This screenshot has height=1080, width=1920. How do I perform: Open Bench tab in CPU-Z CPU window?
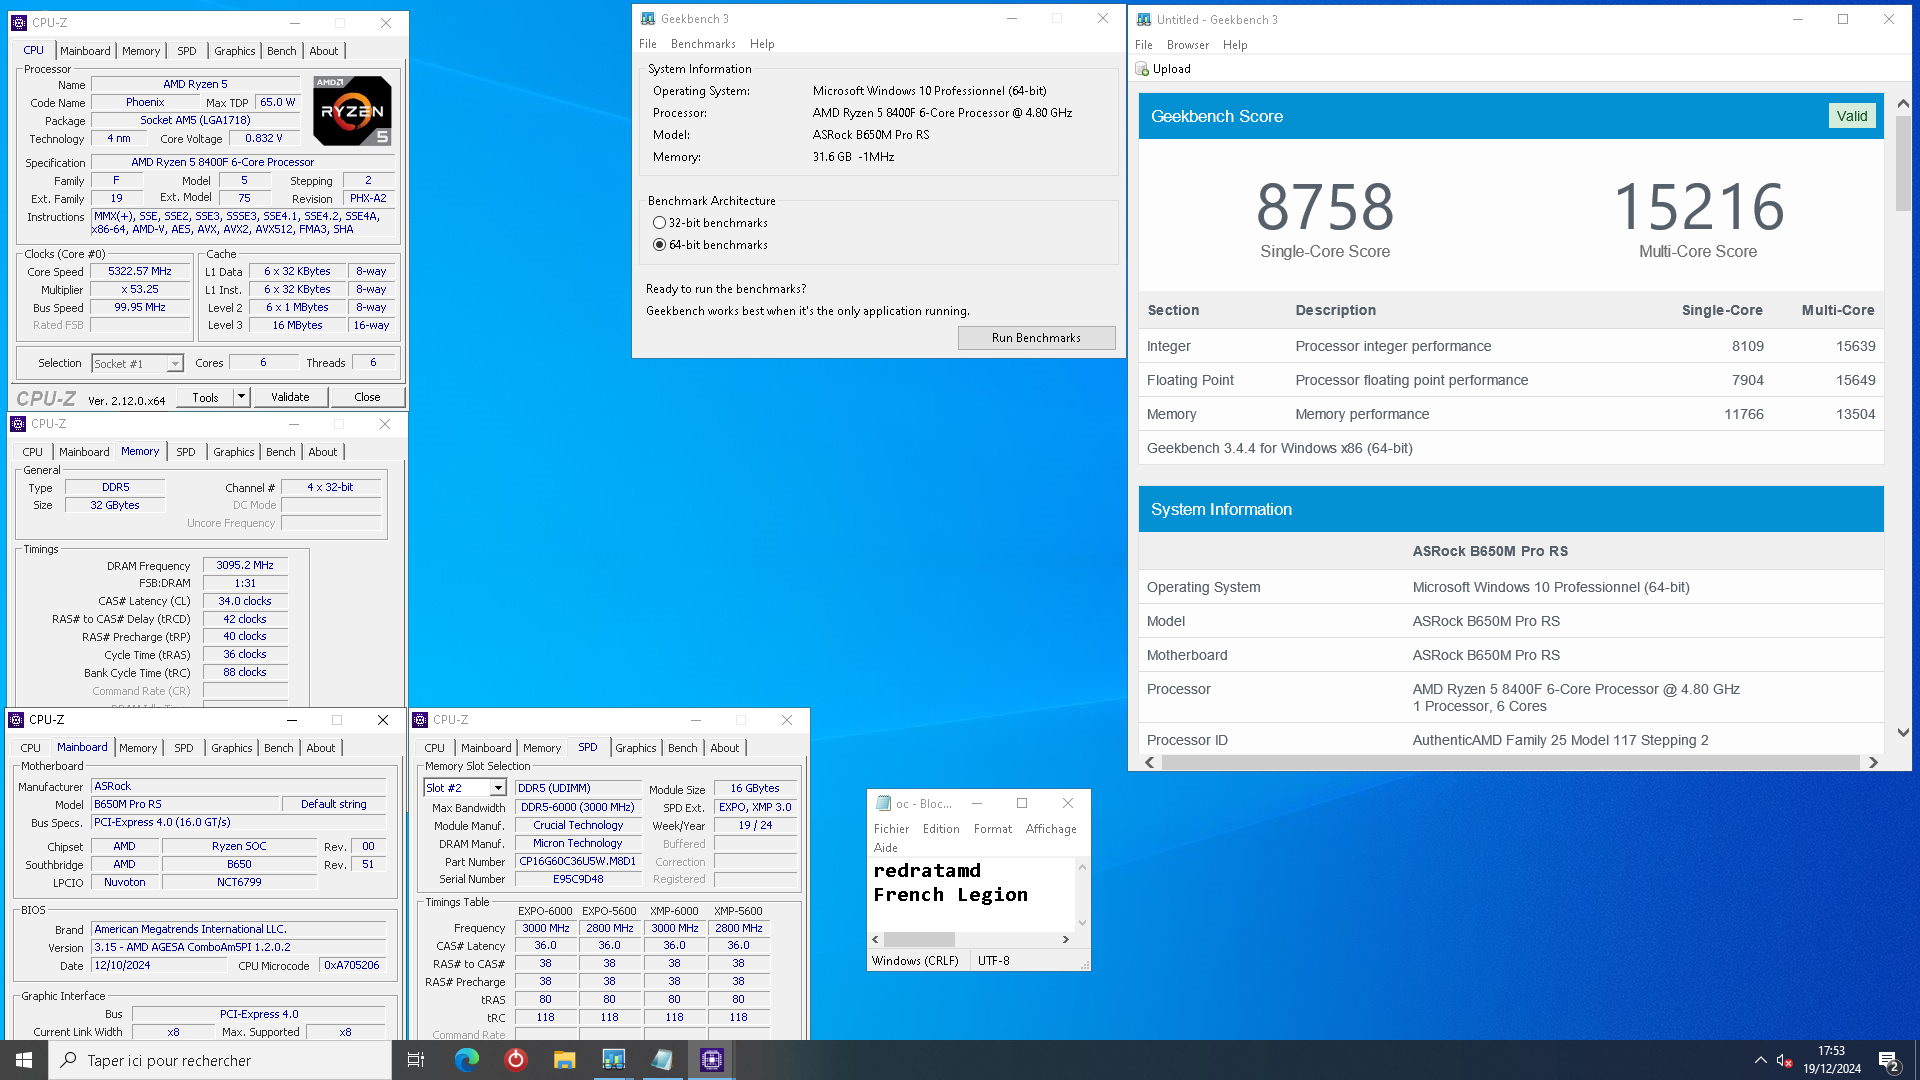281,51
